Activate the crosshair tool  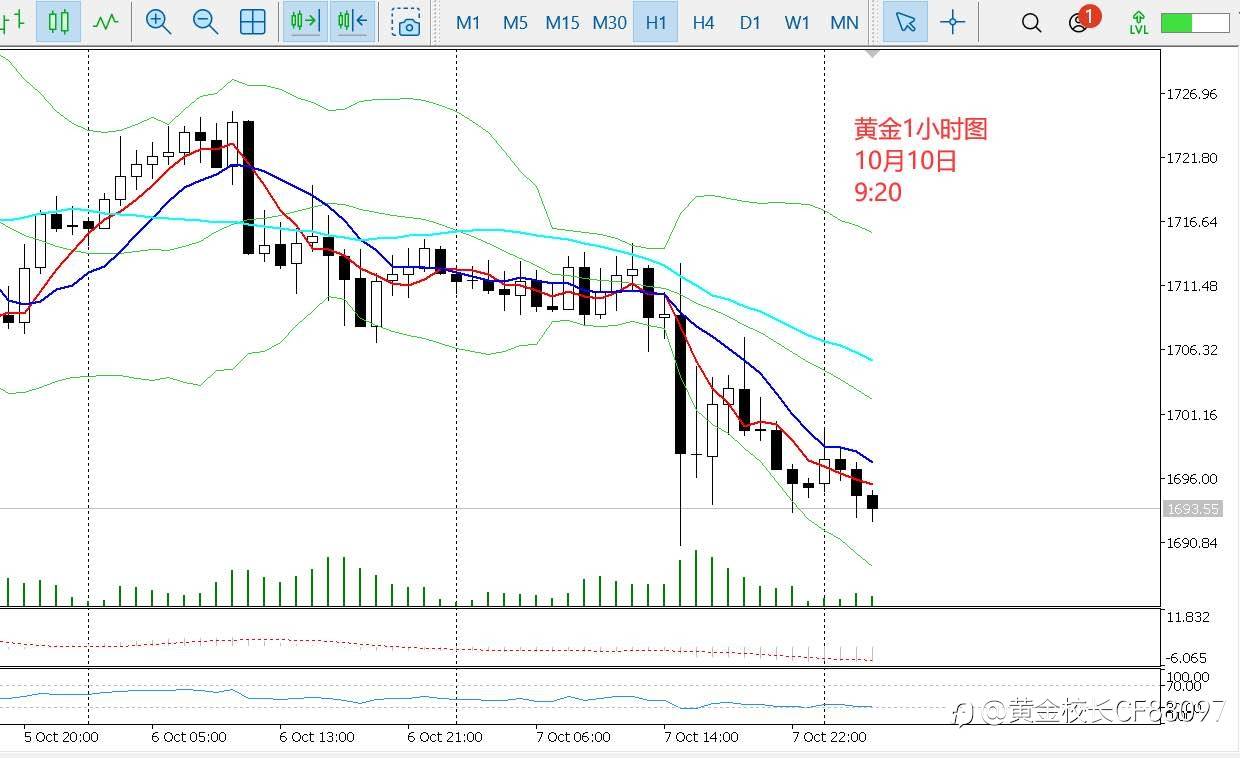click(953, 22)
